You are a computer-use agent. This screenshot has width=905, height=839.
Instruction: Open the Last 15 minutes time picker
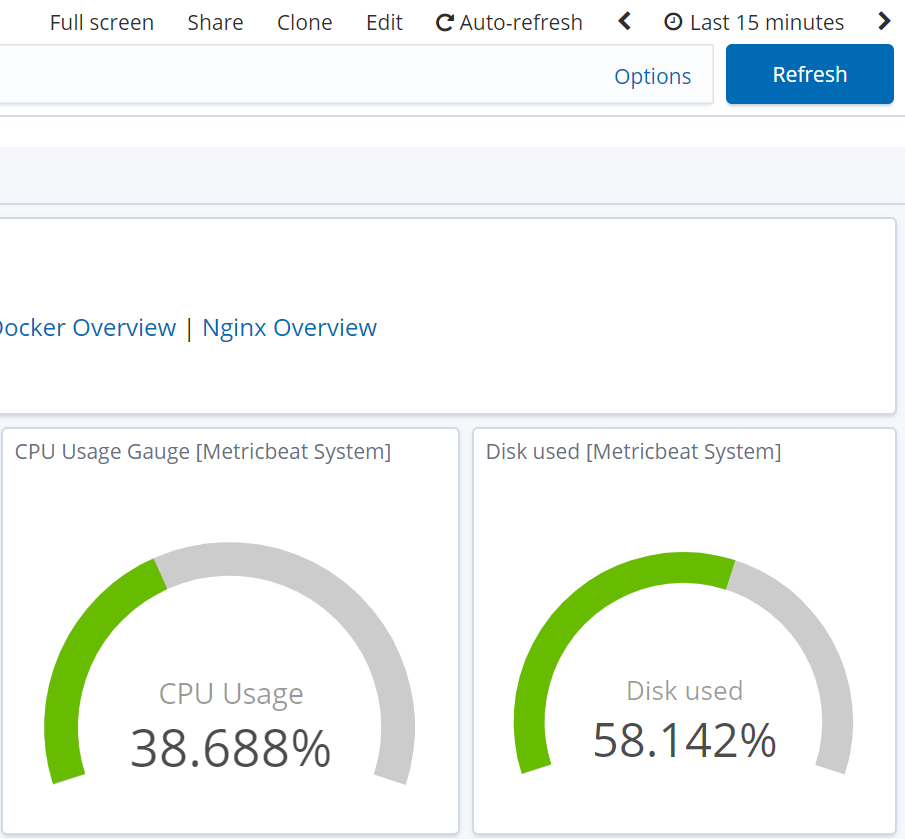click(x=755, y=22)
